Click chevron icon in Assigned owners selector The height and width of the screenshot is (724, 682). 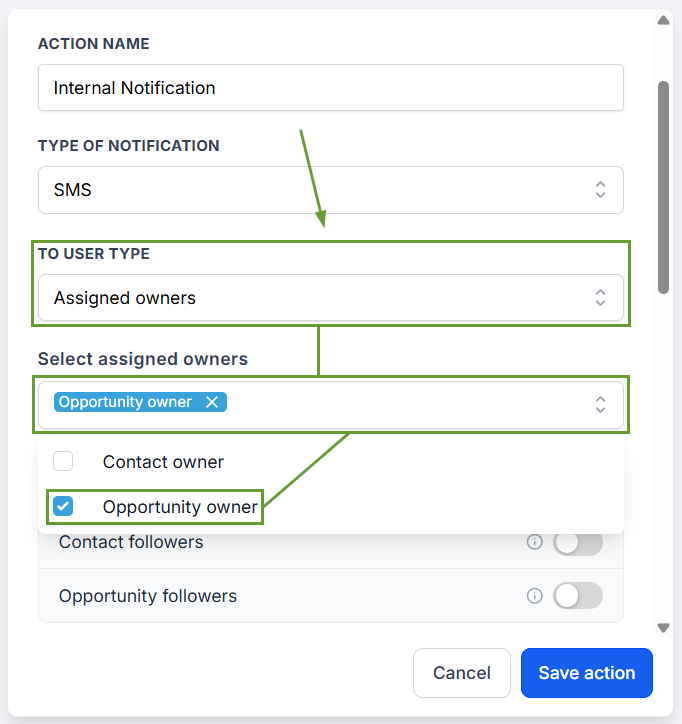click(x=600, y=298)
